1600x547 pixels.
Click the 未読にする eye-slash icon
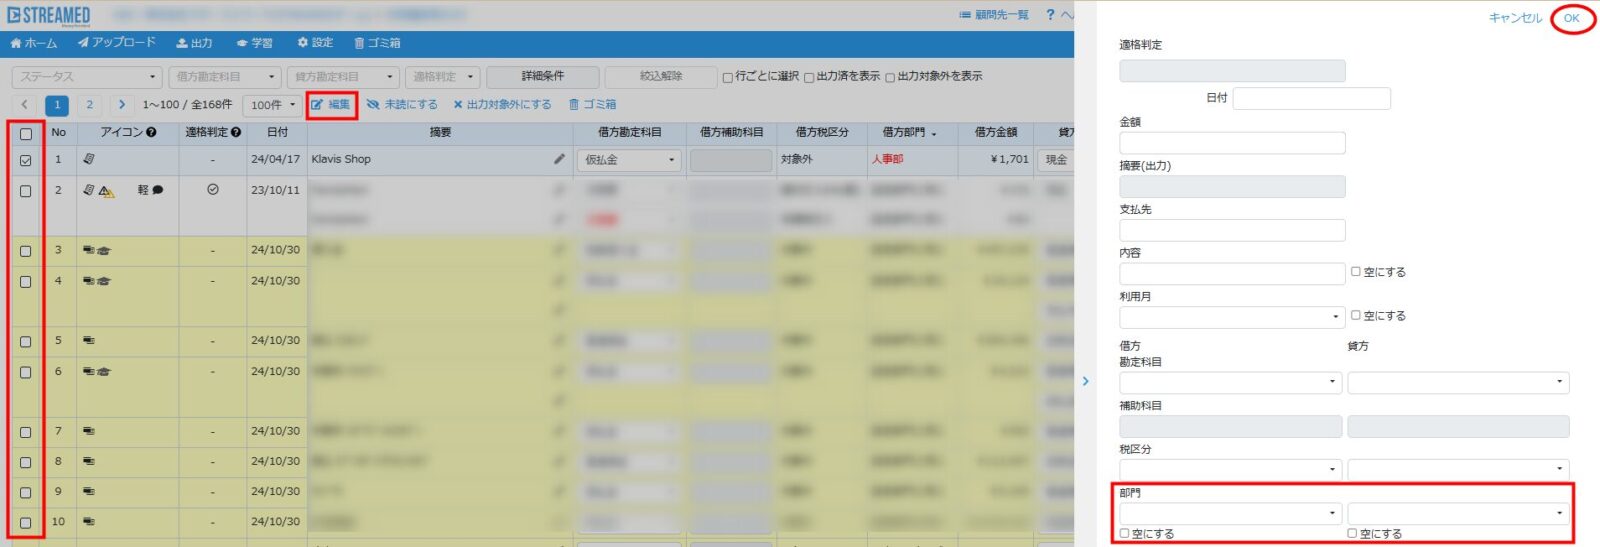(x=373, y=105)
